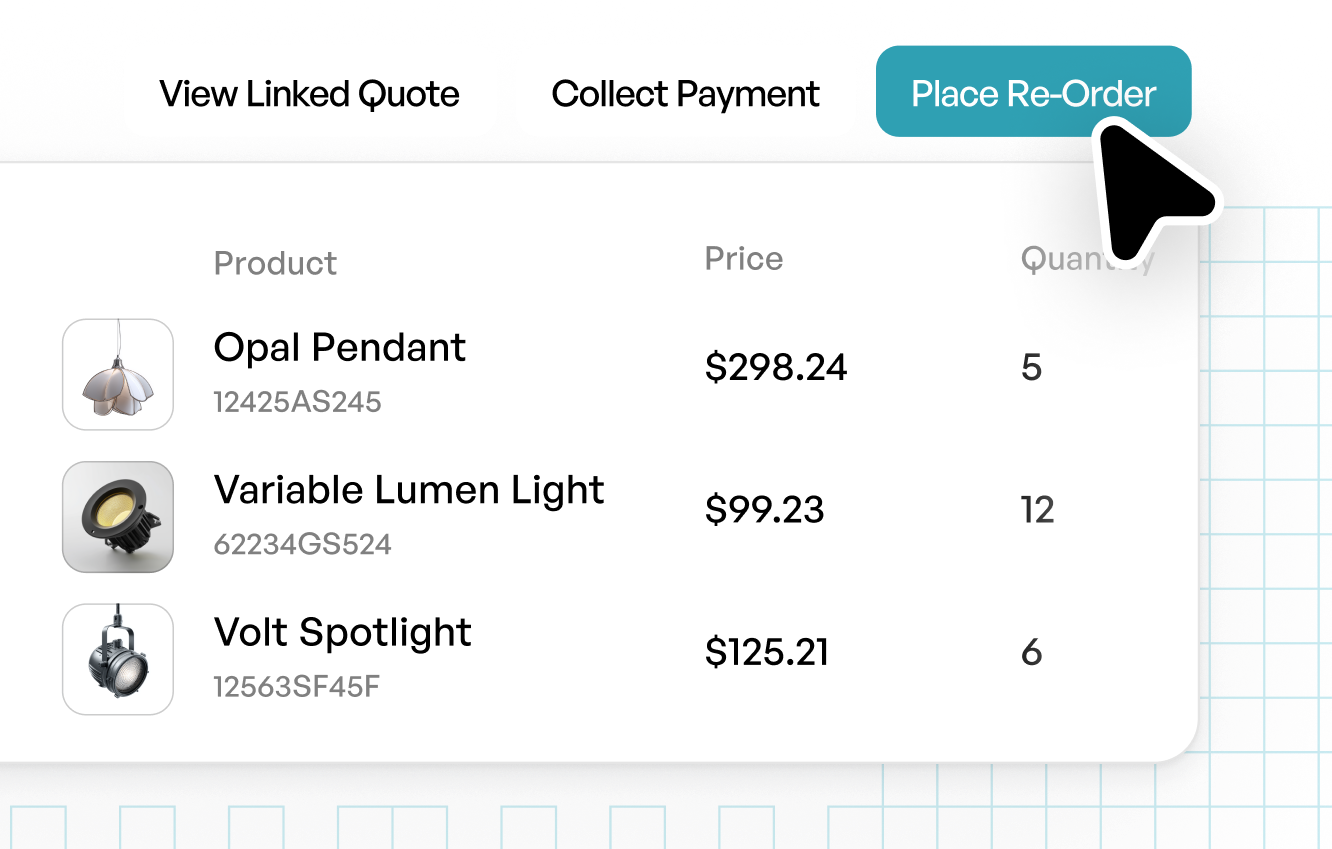Click the Product column header
The width and height of the screenshot is (1332, 849).
[x=275, y=263]
